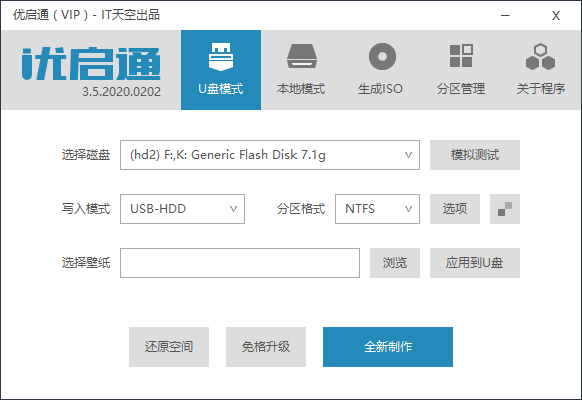Viewport: 582px width, 400px height.
Task: Click the 应用到U盘 button
Action: 475,263
